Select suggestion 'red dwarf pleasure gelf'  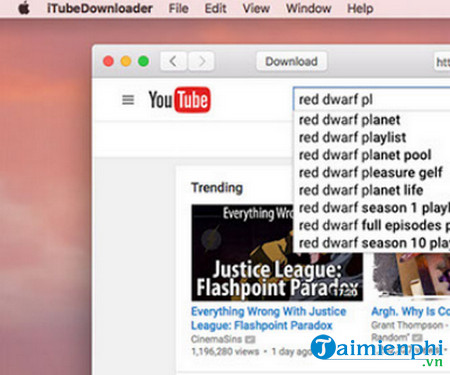click(372, 173)
